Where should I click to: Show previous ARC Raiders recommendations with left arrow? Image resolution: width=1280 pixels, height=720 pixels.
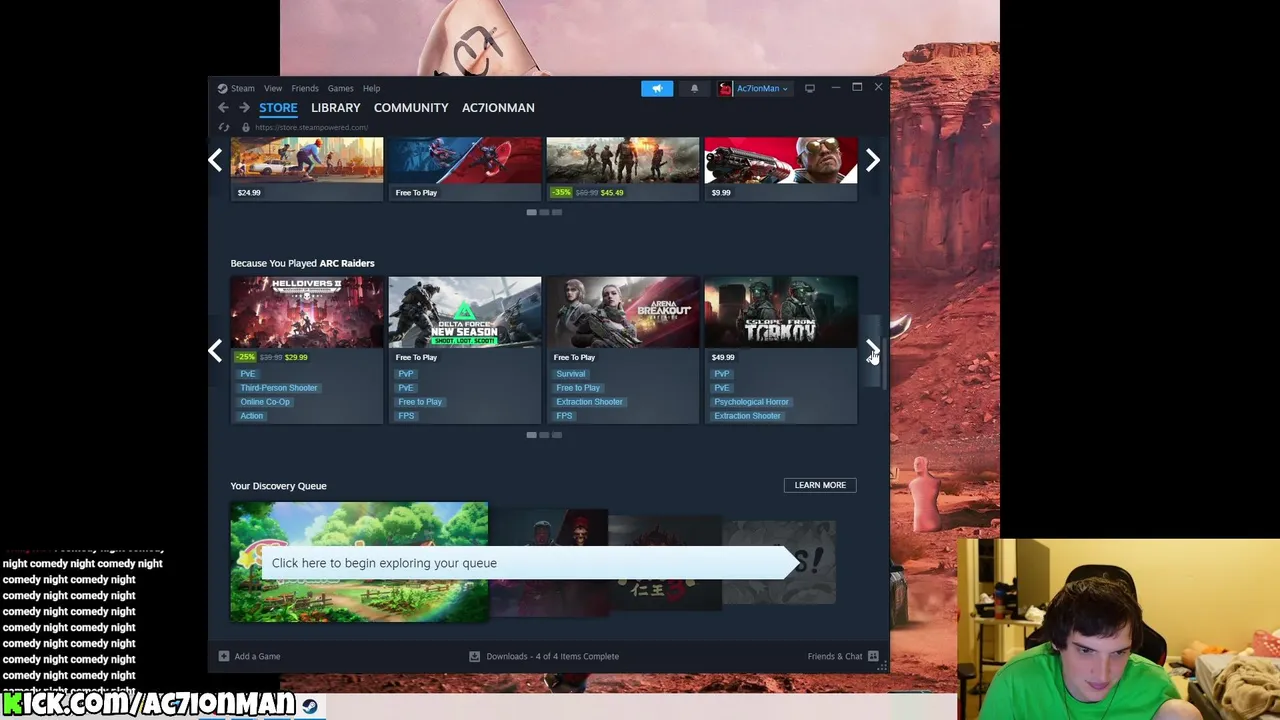(x=215, y=350)
